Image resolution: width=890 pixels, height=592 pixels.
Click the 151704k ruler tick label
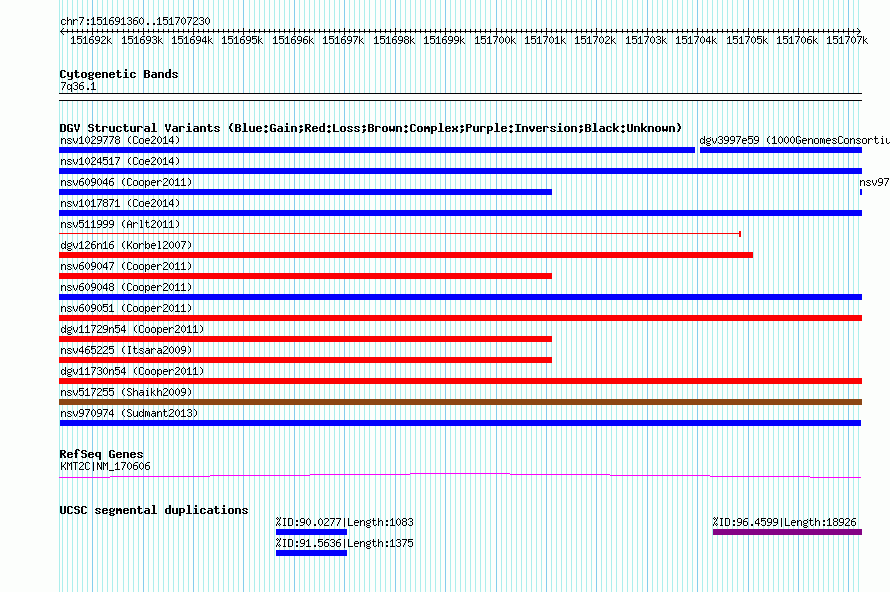[x=696, y=41]
